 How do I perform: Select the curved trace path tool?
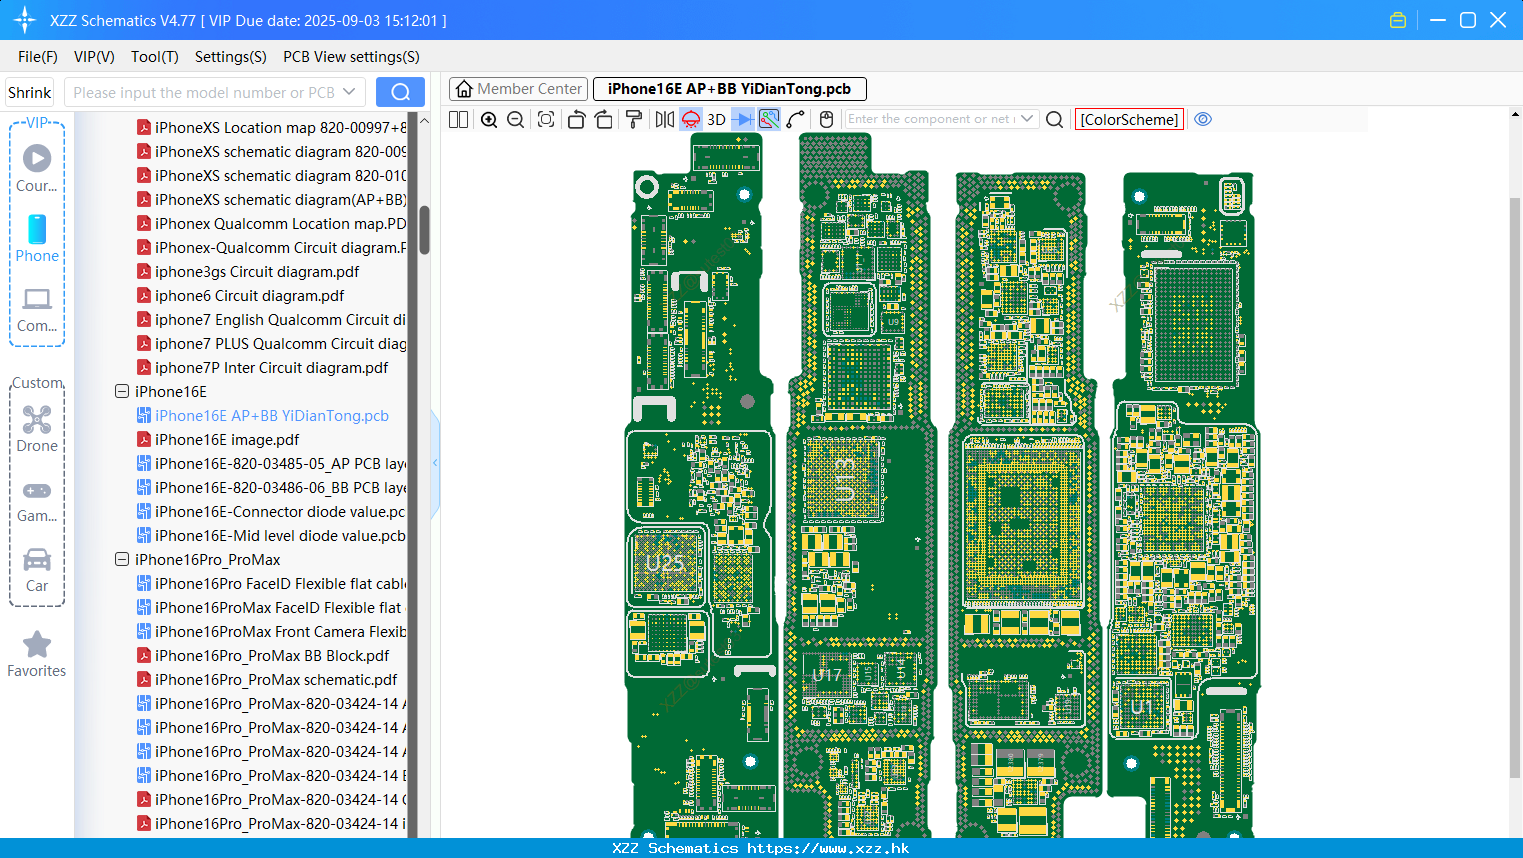[796, 119]
